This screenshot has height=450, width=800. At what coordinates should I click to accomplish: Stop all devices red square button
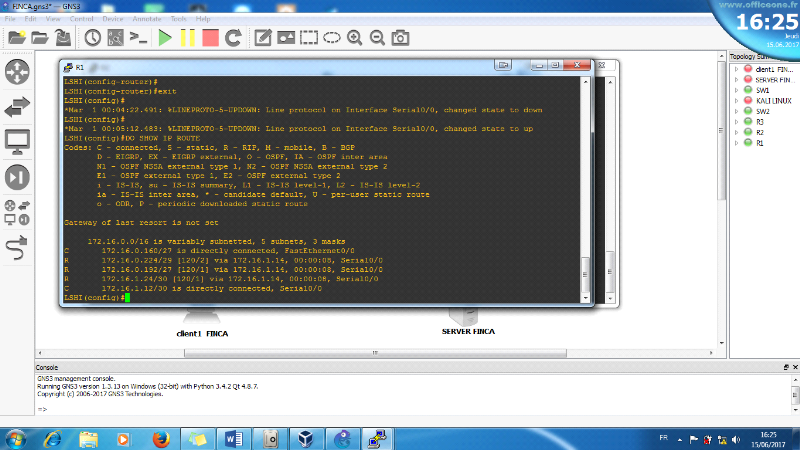[x=210, y=38]
